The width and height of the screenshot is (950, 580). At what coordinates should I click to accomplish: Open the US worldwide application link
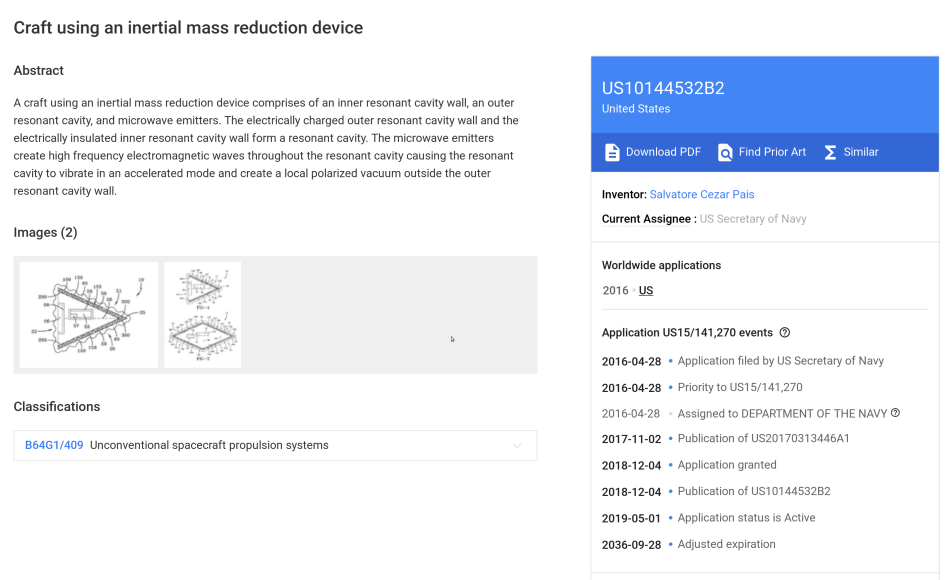pyautogui.click(x=646, y=290)
